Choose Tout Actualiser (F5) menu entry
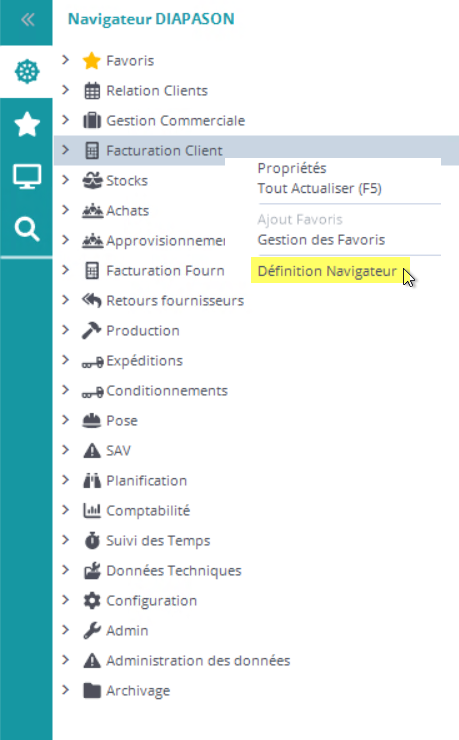459x740 pixels. 319,188
